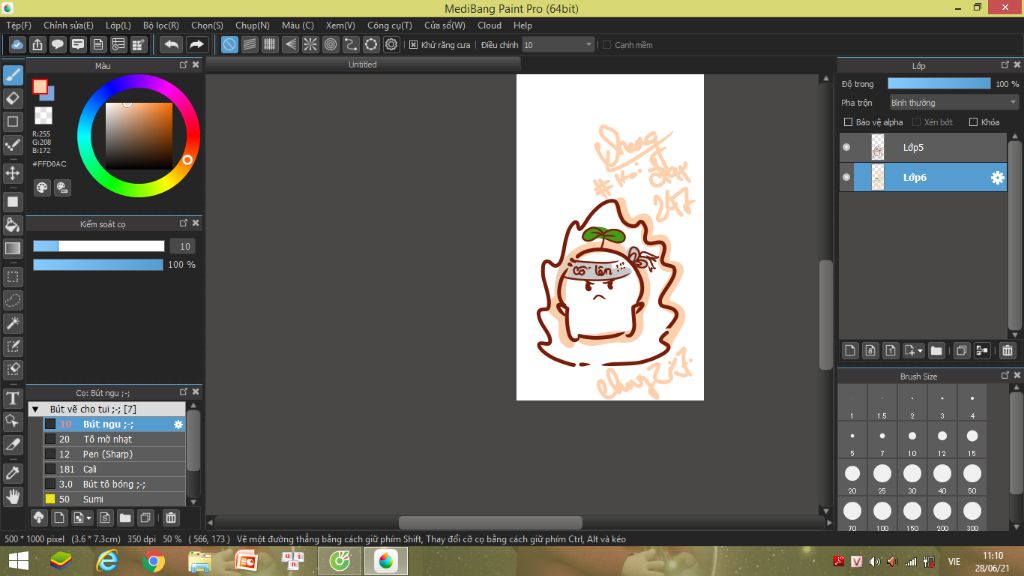Select the Eraser tool
Screen dimensions: 1024x576
pyautogui.click(x=12, y=99)
